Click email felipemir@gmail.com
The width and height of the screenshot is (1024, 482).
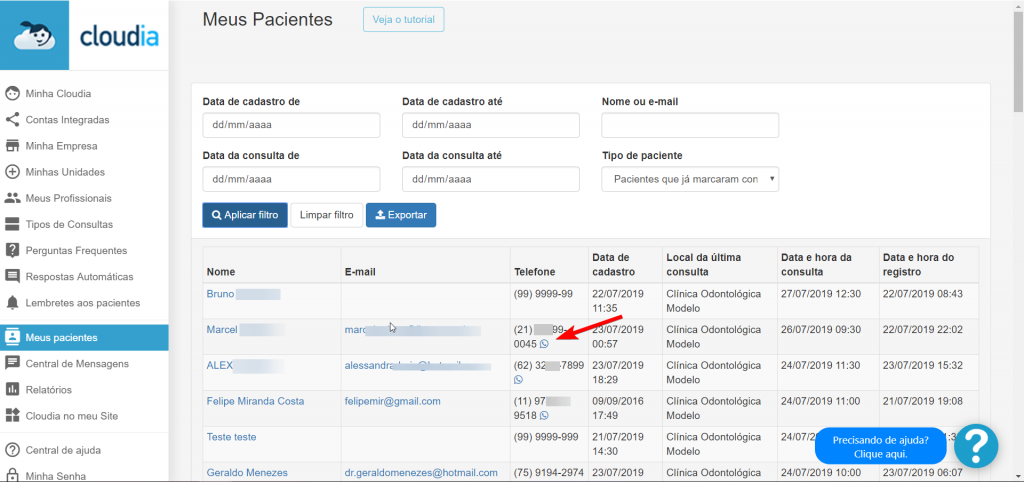392,401
